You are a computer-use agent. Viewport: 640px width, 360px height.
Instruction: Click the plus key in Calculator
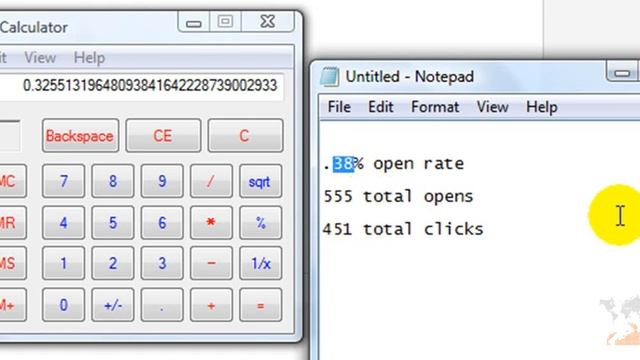tap(211, 305)
